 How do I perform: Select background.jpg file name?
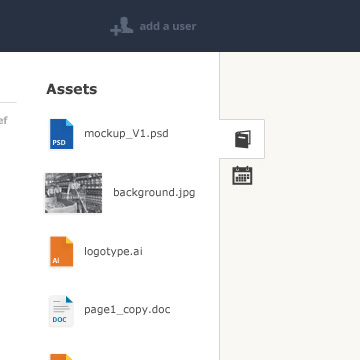(x=154, y=193)
